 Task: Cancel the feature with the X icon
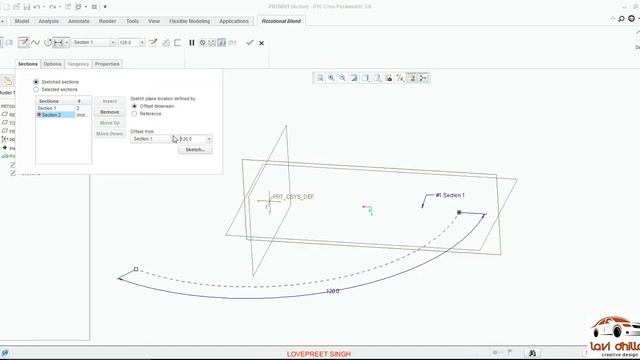(262, 43)
